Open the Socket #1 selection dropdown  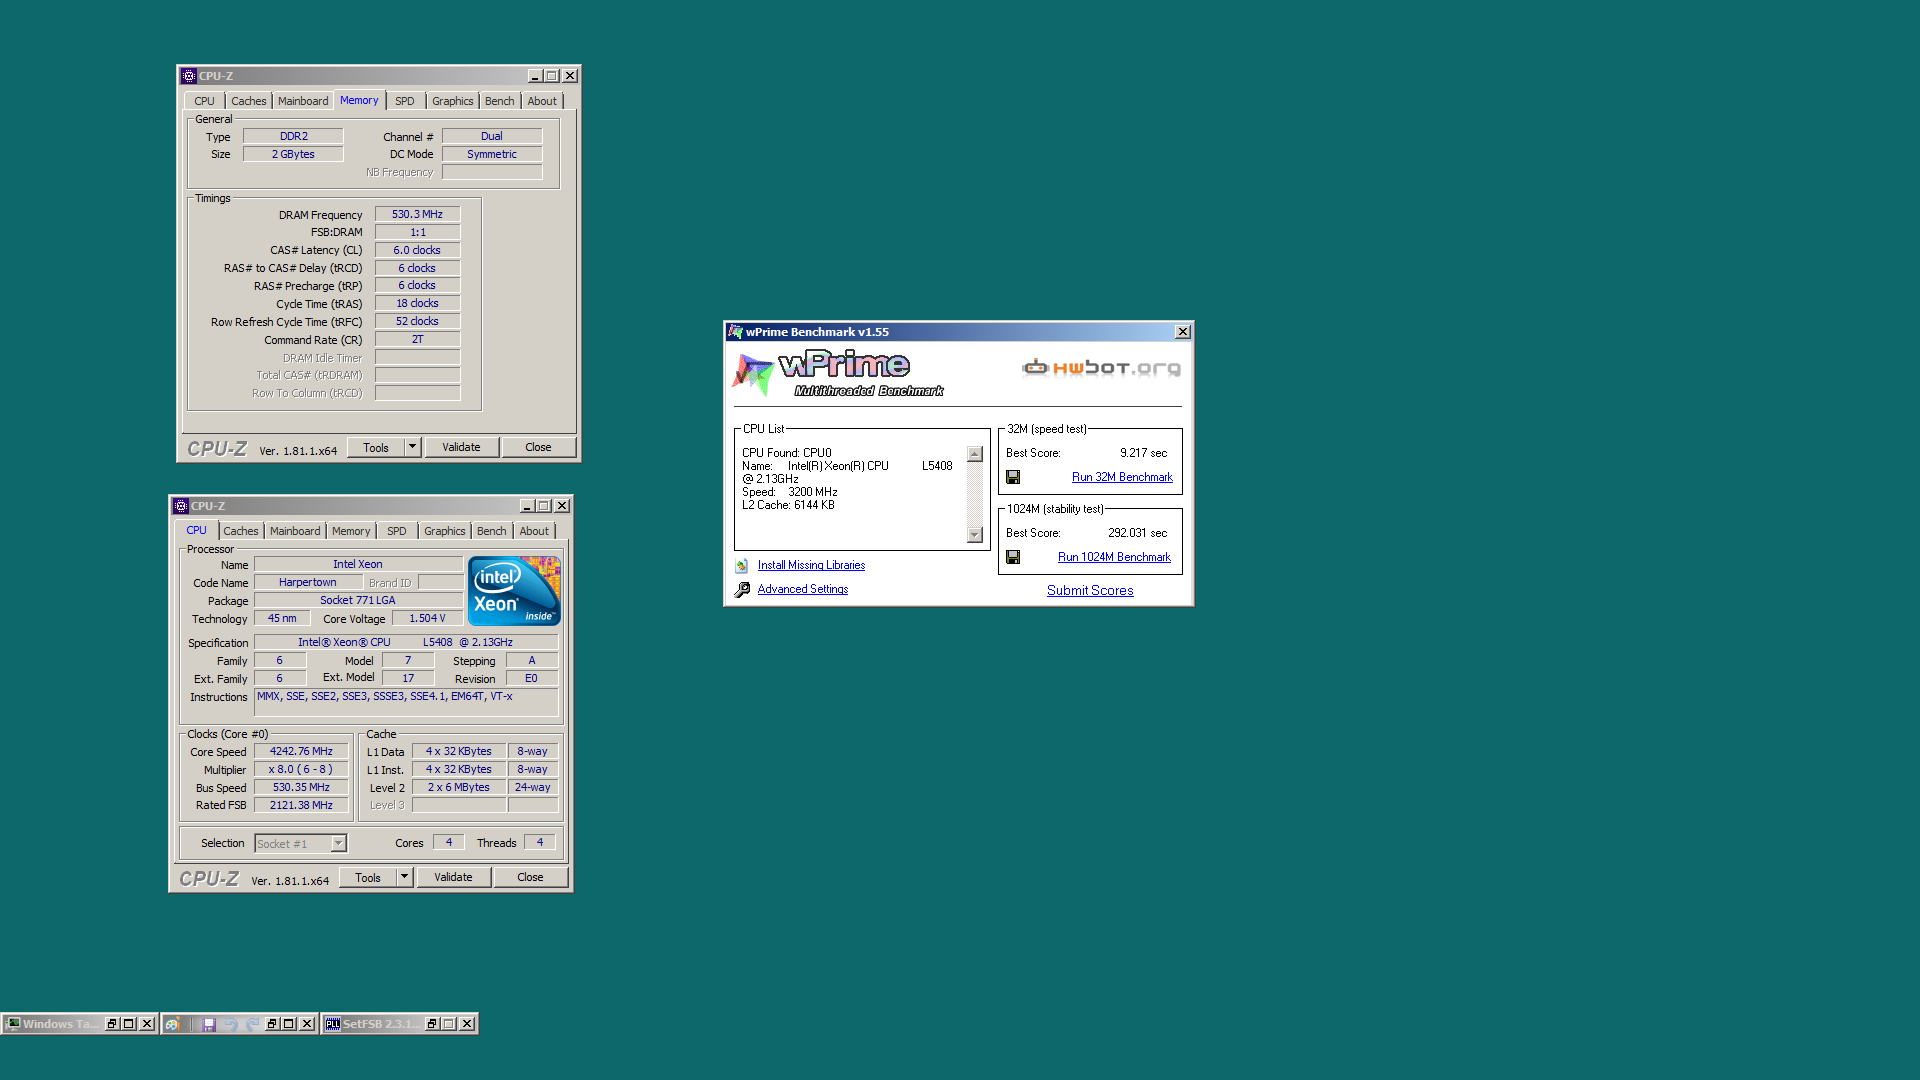point(338,844)
